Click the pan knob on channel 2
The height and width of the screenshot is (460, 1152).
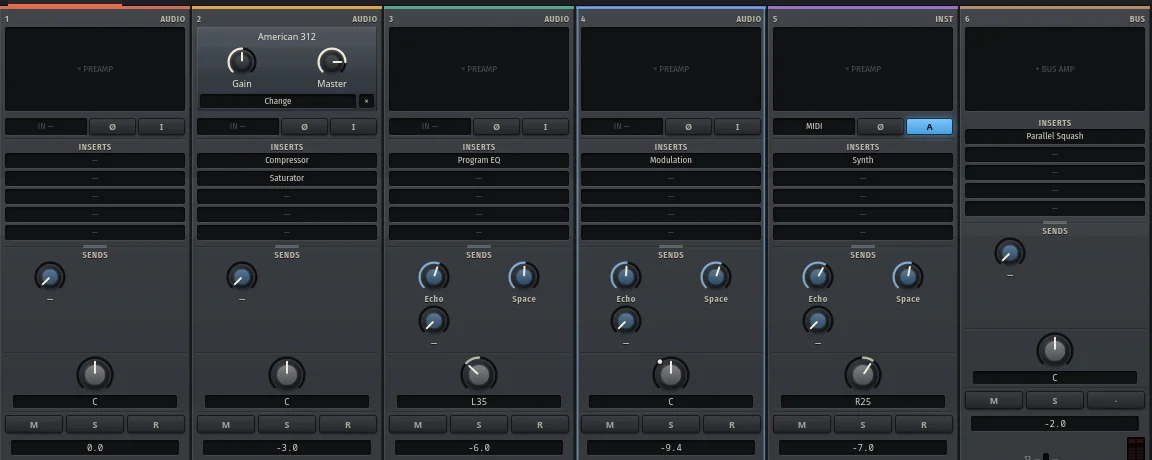(287, 375)
